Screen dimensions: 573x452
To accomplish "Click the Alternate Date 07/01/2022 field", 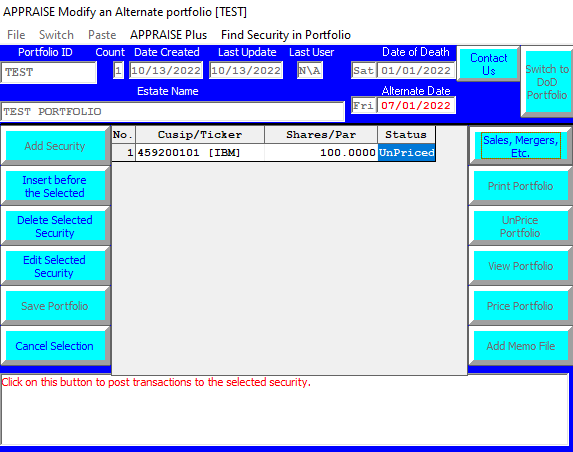I will point(416,106).
